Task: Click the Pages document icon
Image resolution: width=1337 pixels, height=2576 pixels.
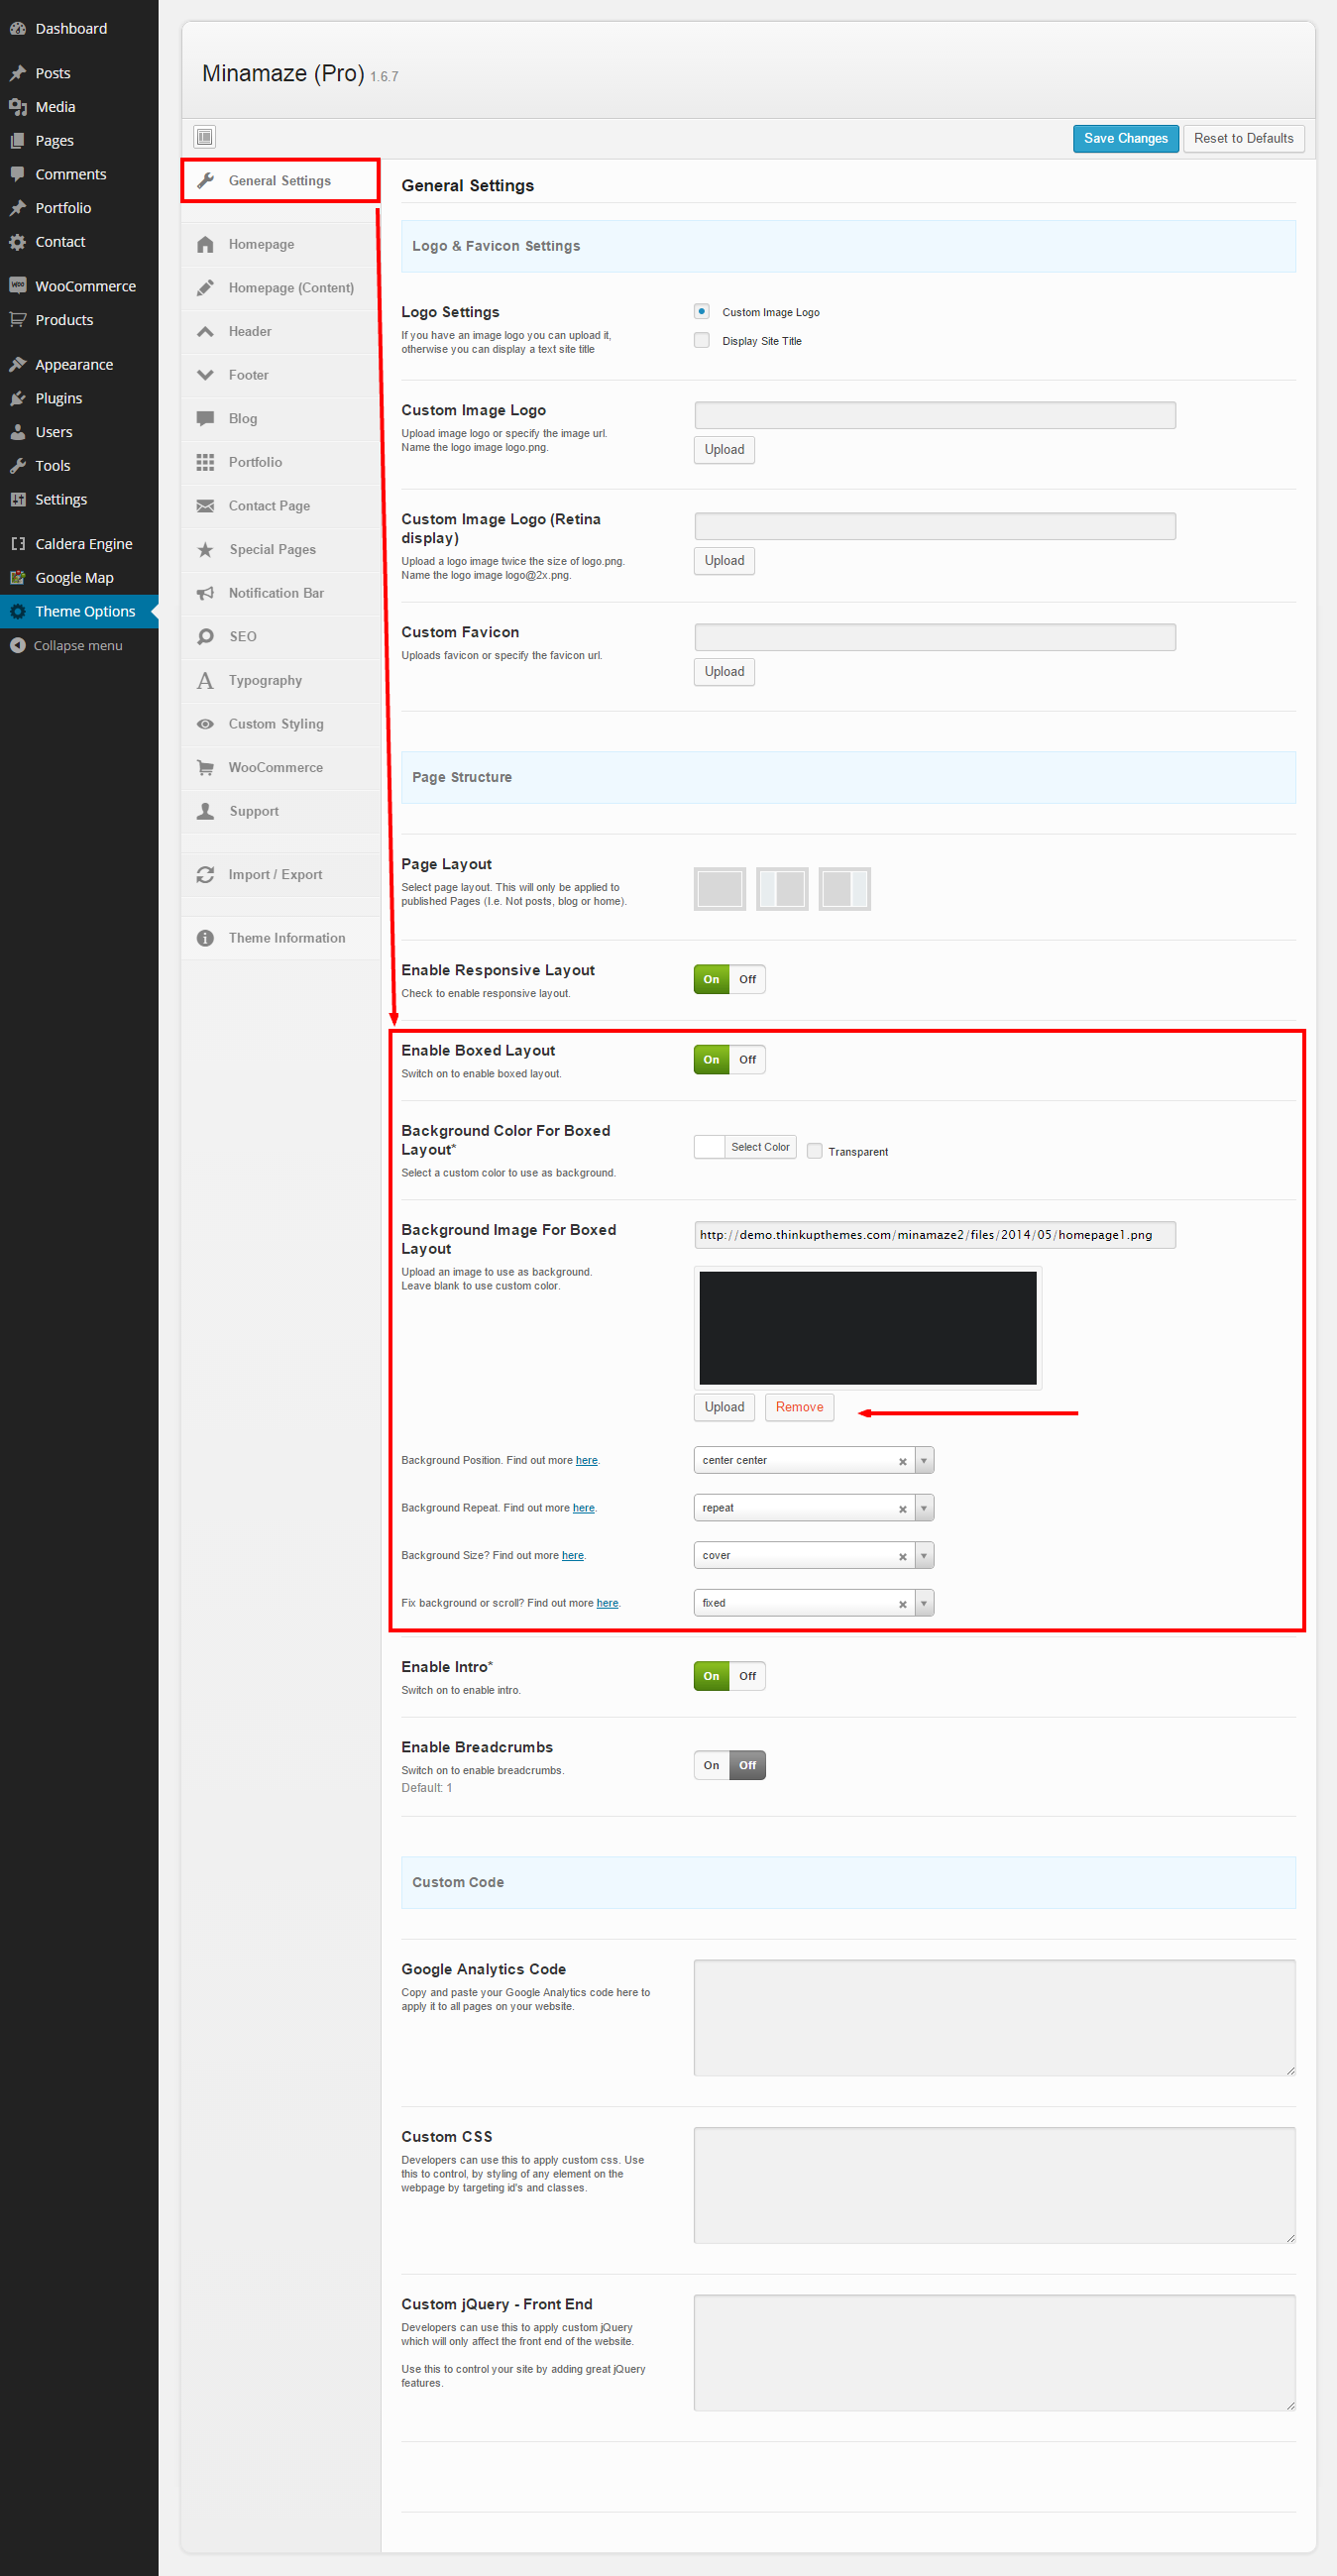Action: [17, 141]
